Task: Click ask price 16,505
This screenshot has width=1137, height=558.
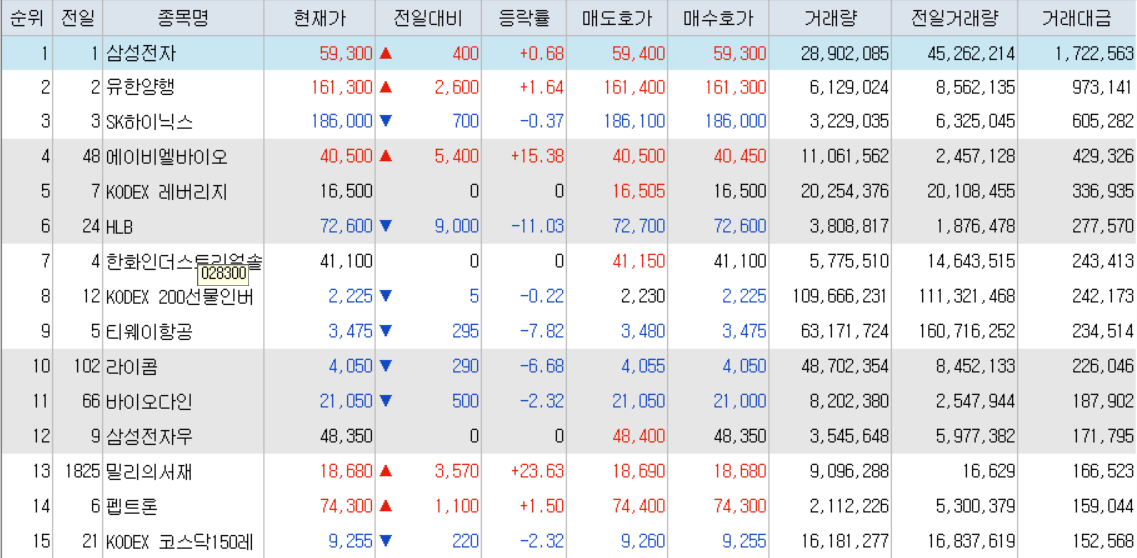Action: click(x=638, y=192)
